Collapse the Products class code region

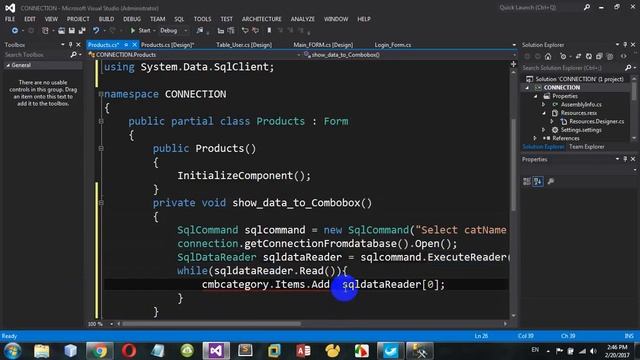(x=101, y=121)
